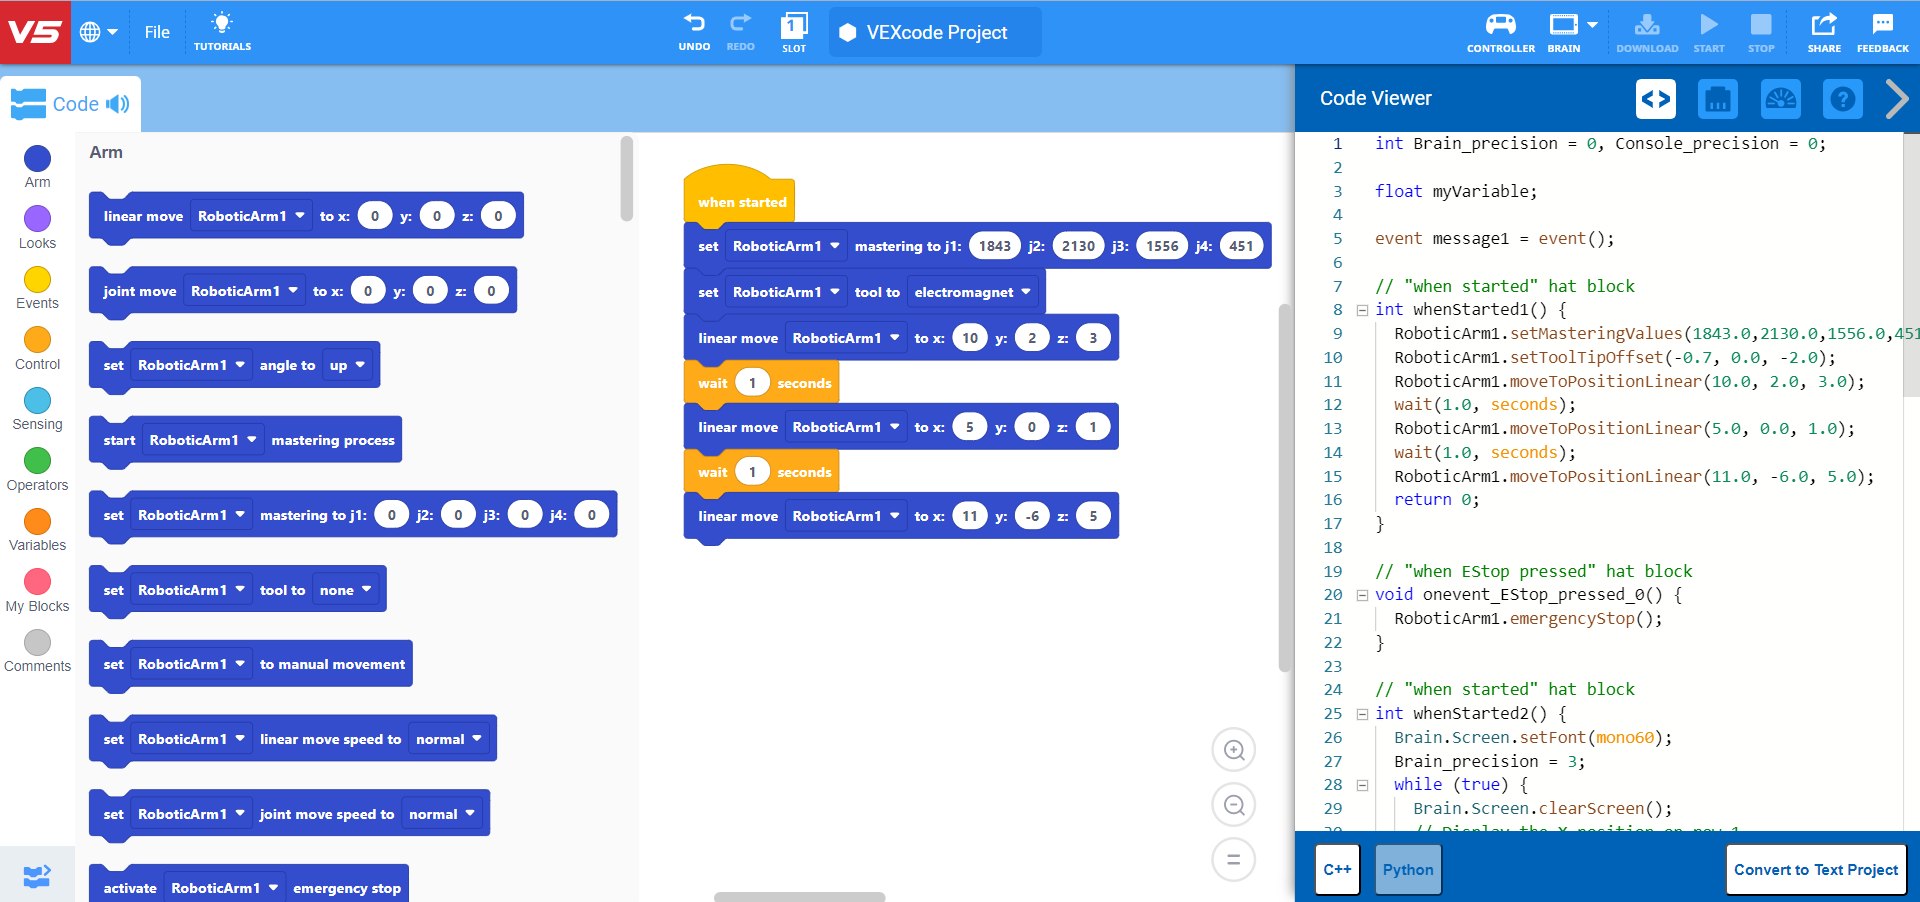Switch Code Viewer to Python
The image size is (1920, 902).
pos(1408,870)
